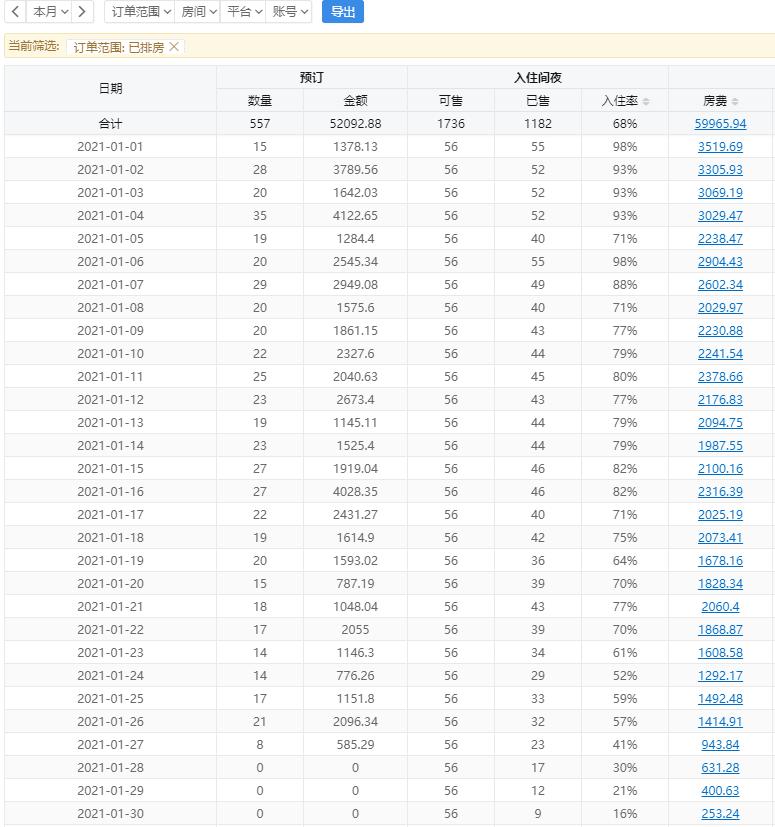
Task: Open room fee link 2904.43
Action: pyautogui.click(x=720, y=262)
